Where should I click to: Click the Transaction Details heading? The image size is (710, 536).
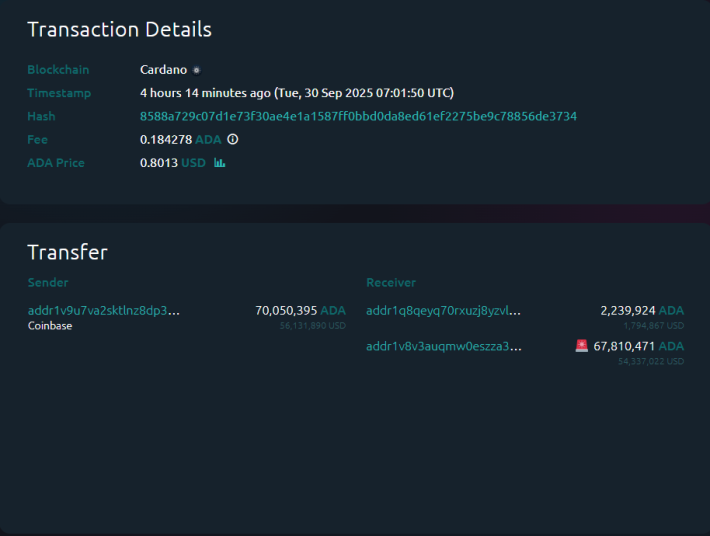pyautogui.click(x=119, y=29)
